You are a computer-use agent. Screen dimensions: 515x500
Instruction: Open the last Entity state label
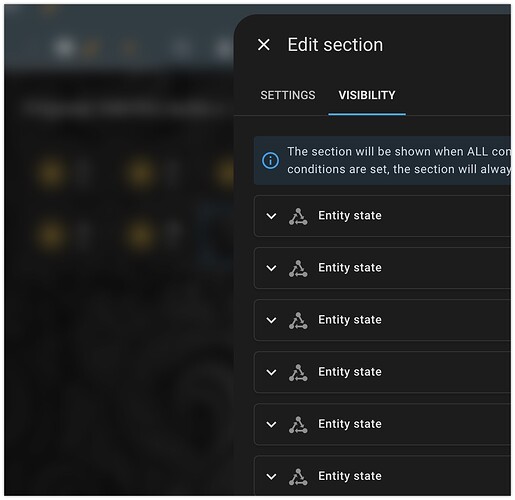point(350,476)
